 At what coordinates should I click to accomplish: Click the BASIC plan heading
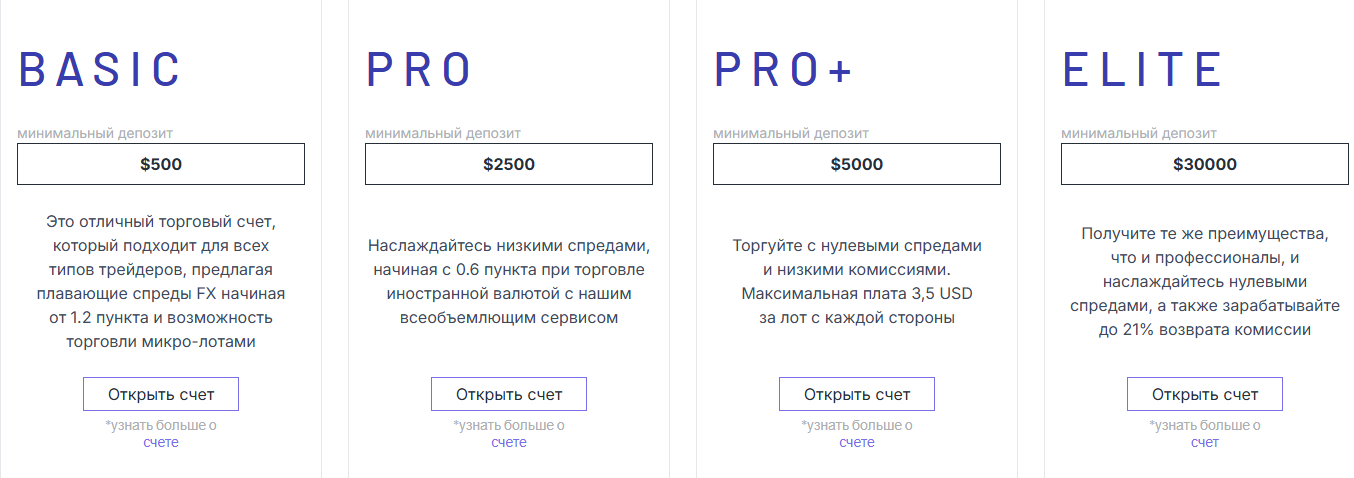pyautogui.click(x=100, y=69)
